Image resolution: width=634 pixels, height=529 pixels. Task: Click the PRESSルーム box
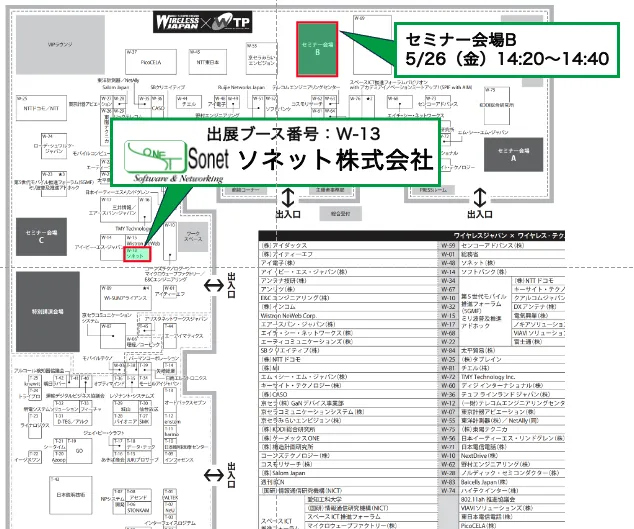click(433, 190)
